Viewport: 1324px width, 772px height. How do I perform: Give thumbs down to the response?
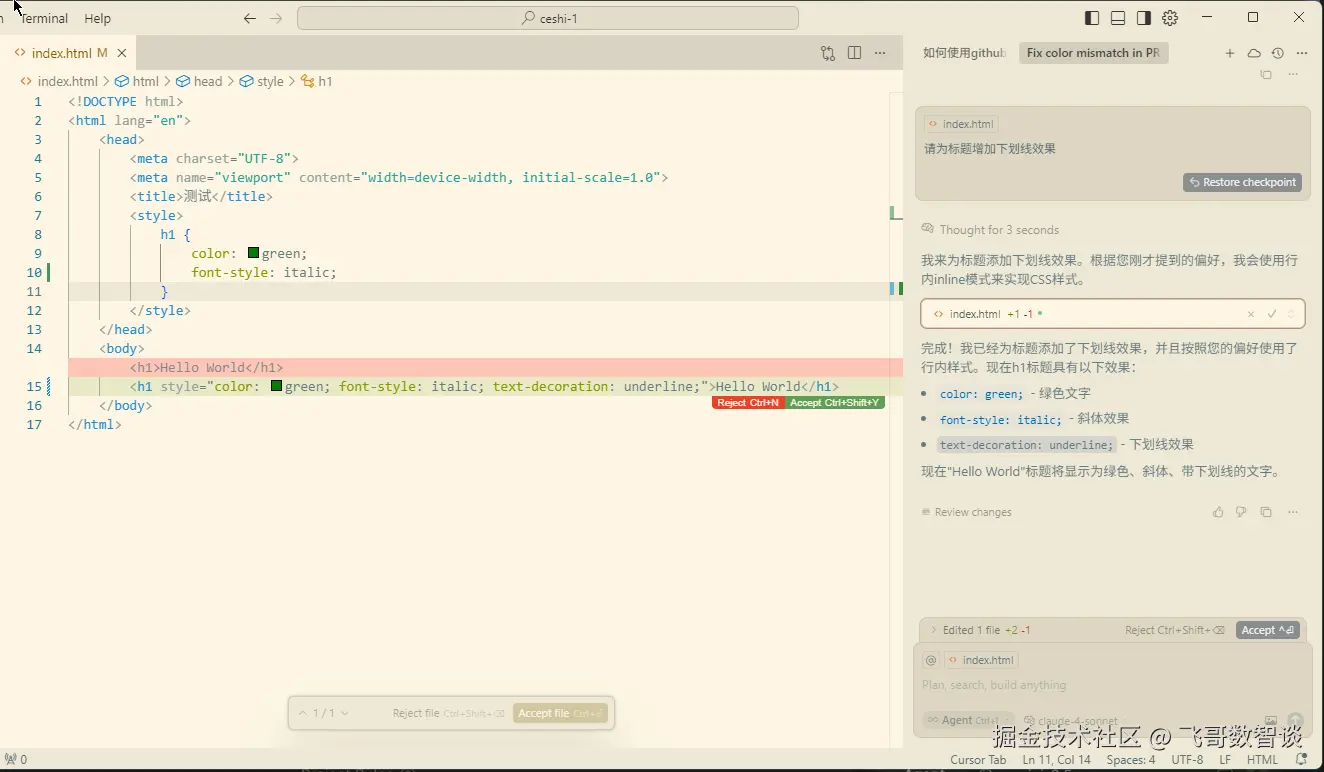click(1241, 512)
